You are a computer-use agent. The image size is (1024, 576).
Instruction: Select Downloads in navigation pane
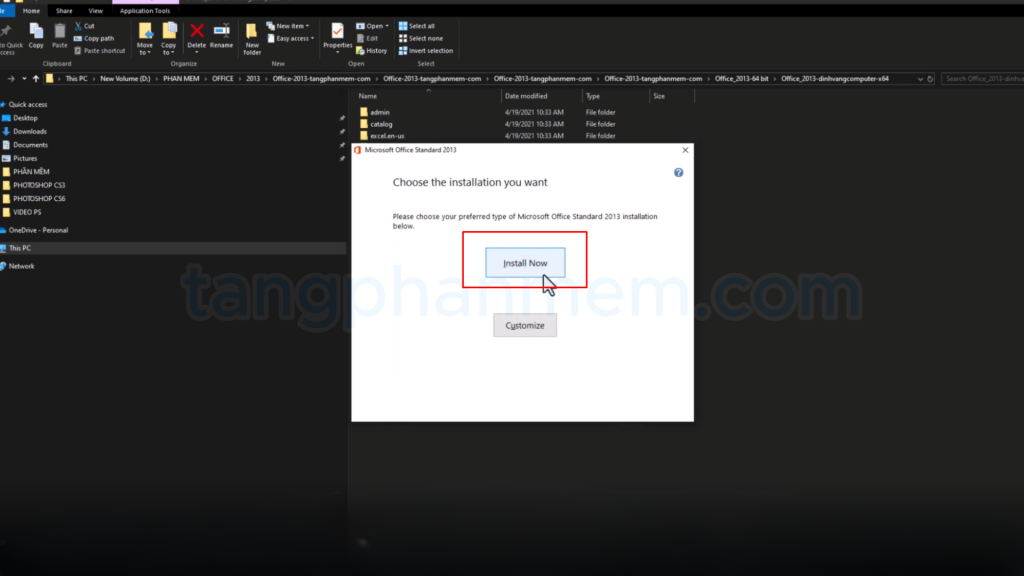pos(29,131)
